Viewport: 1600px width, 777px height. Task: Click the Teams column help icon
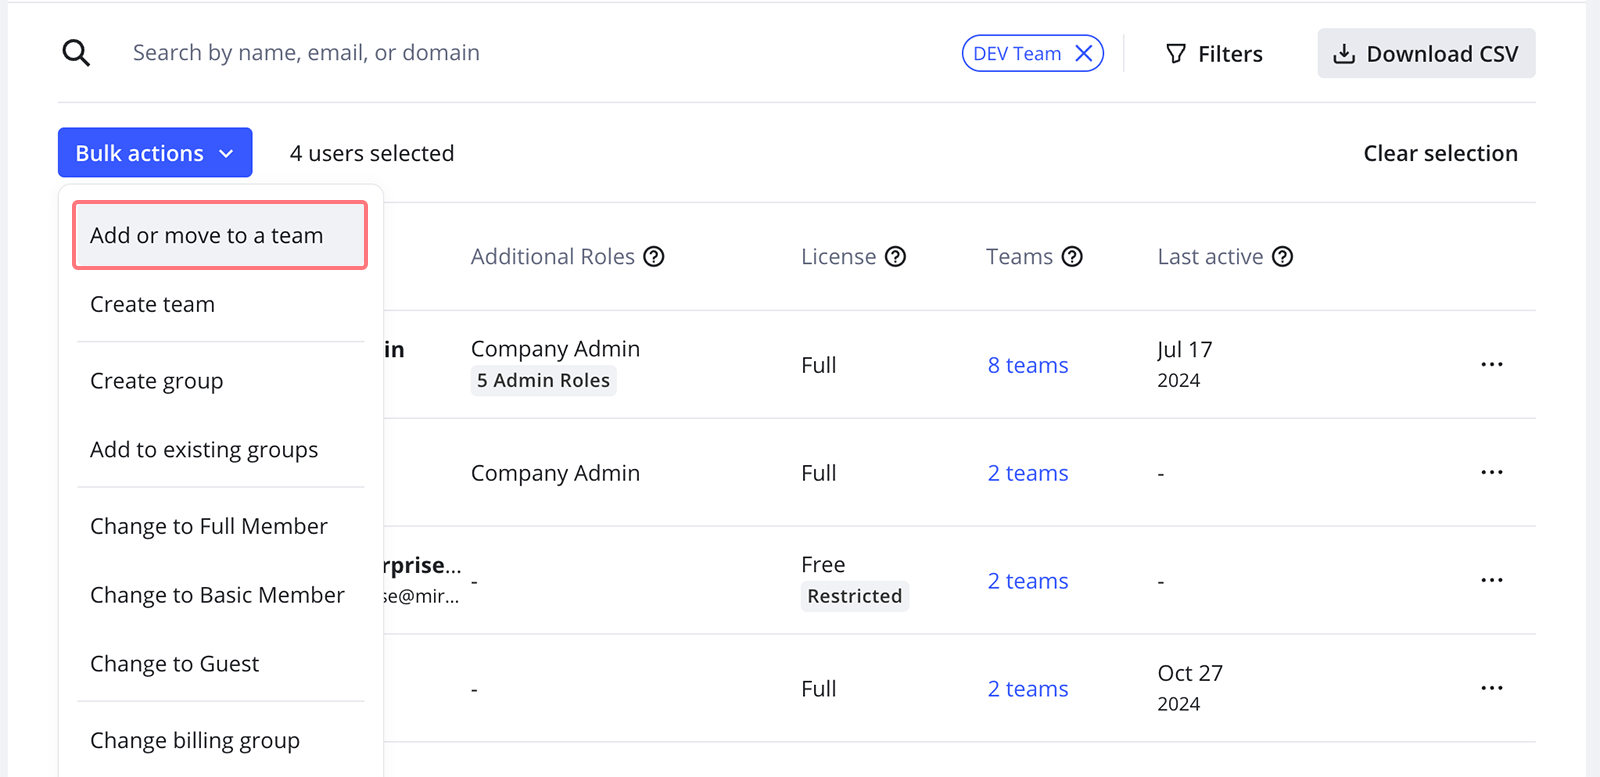(1072, 257)
